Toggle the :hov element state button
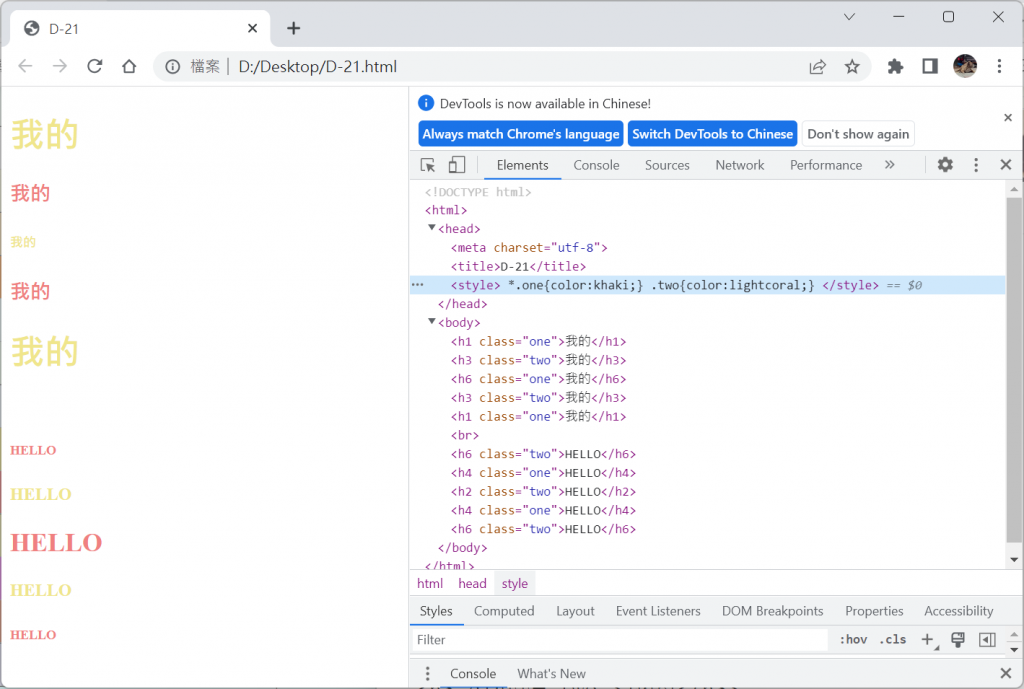The width and height of the screenshot is (1024, 689). [x=853, y=640]
